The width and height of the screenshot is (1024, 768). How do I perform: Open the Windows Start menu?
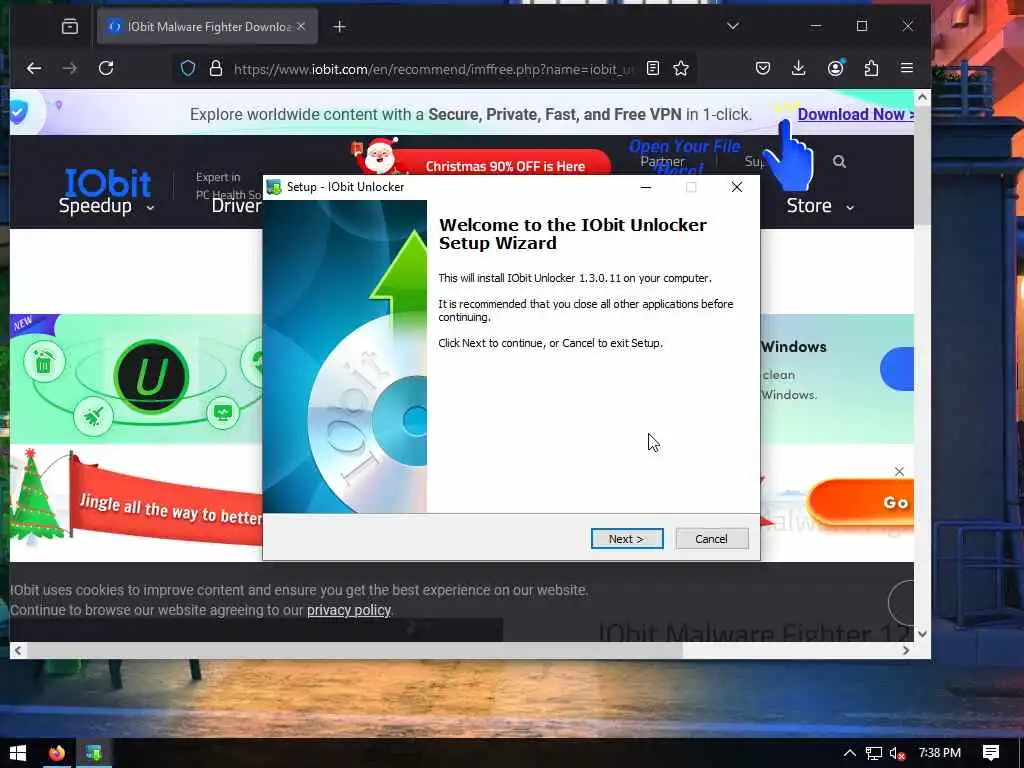[x=18, y=753]
